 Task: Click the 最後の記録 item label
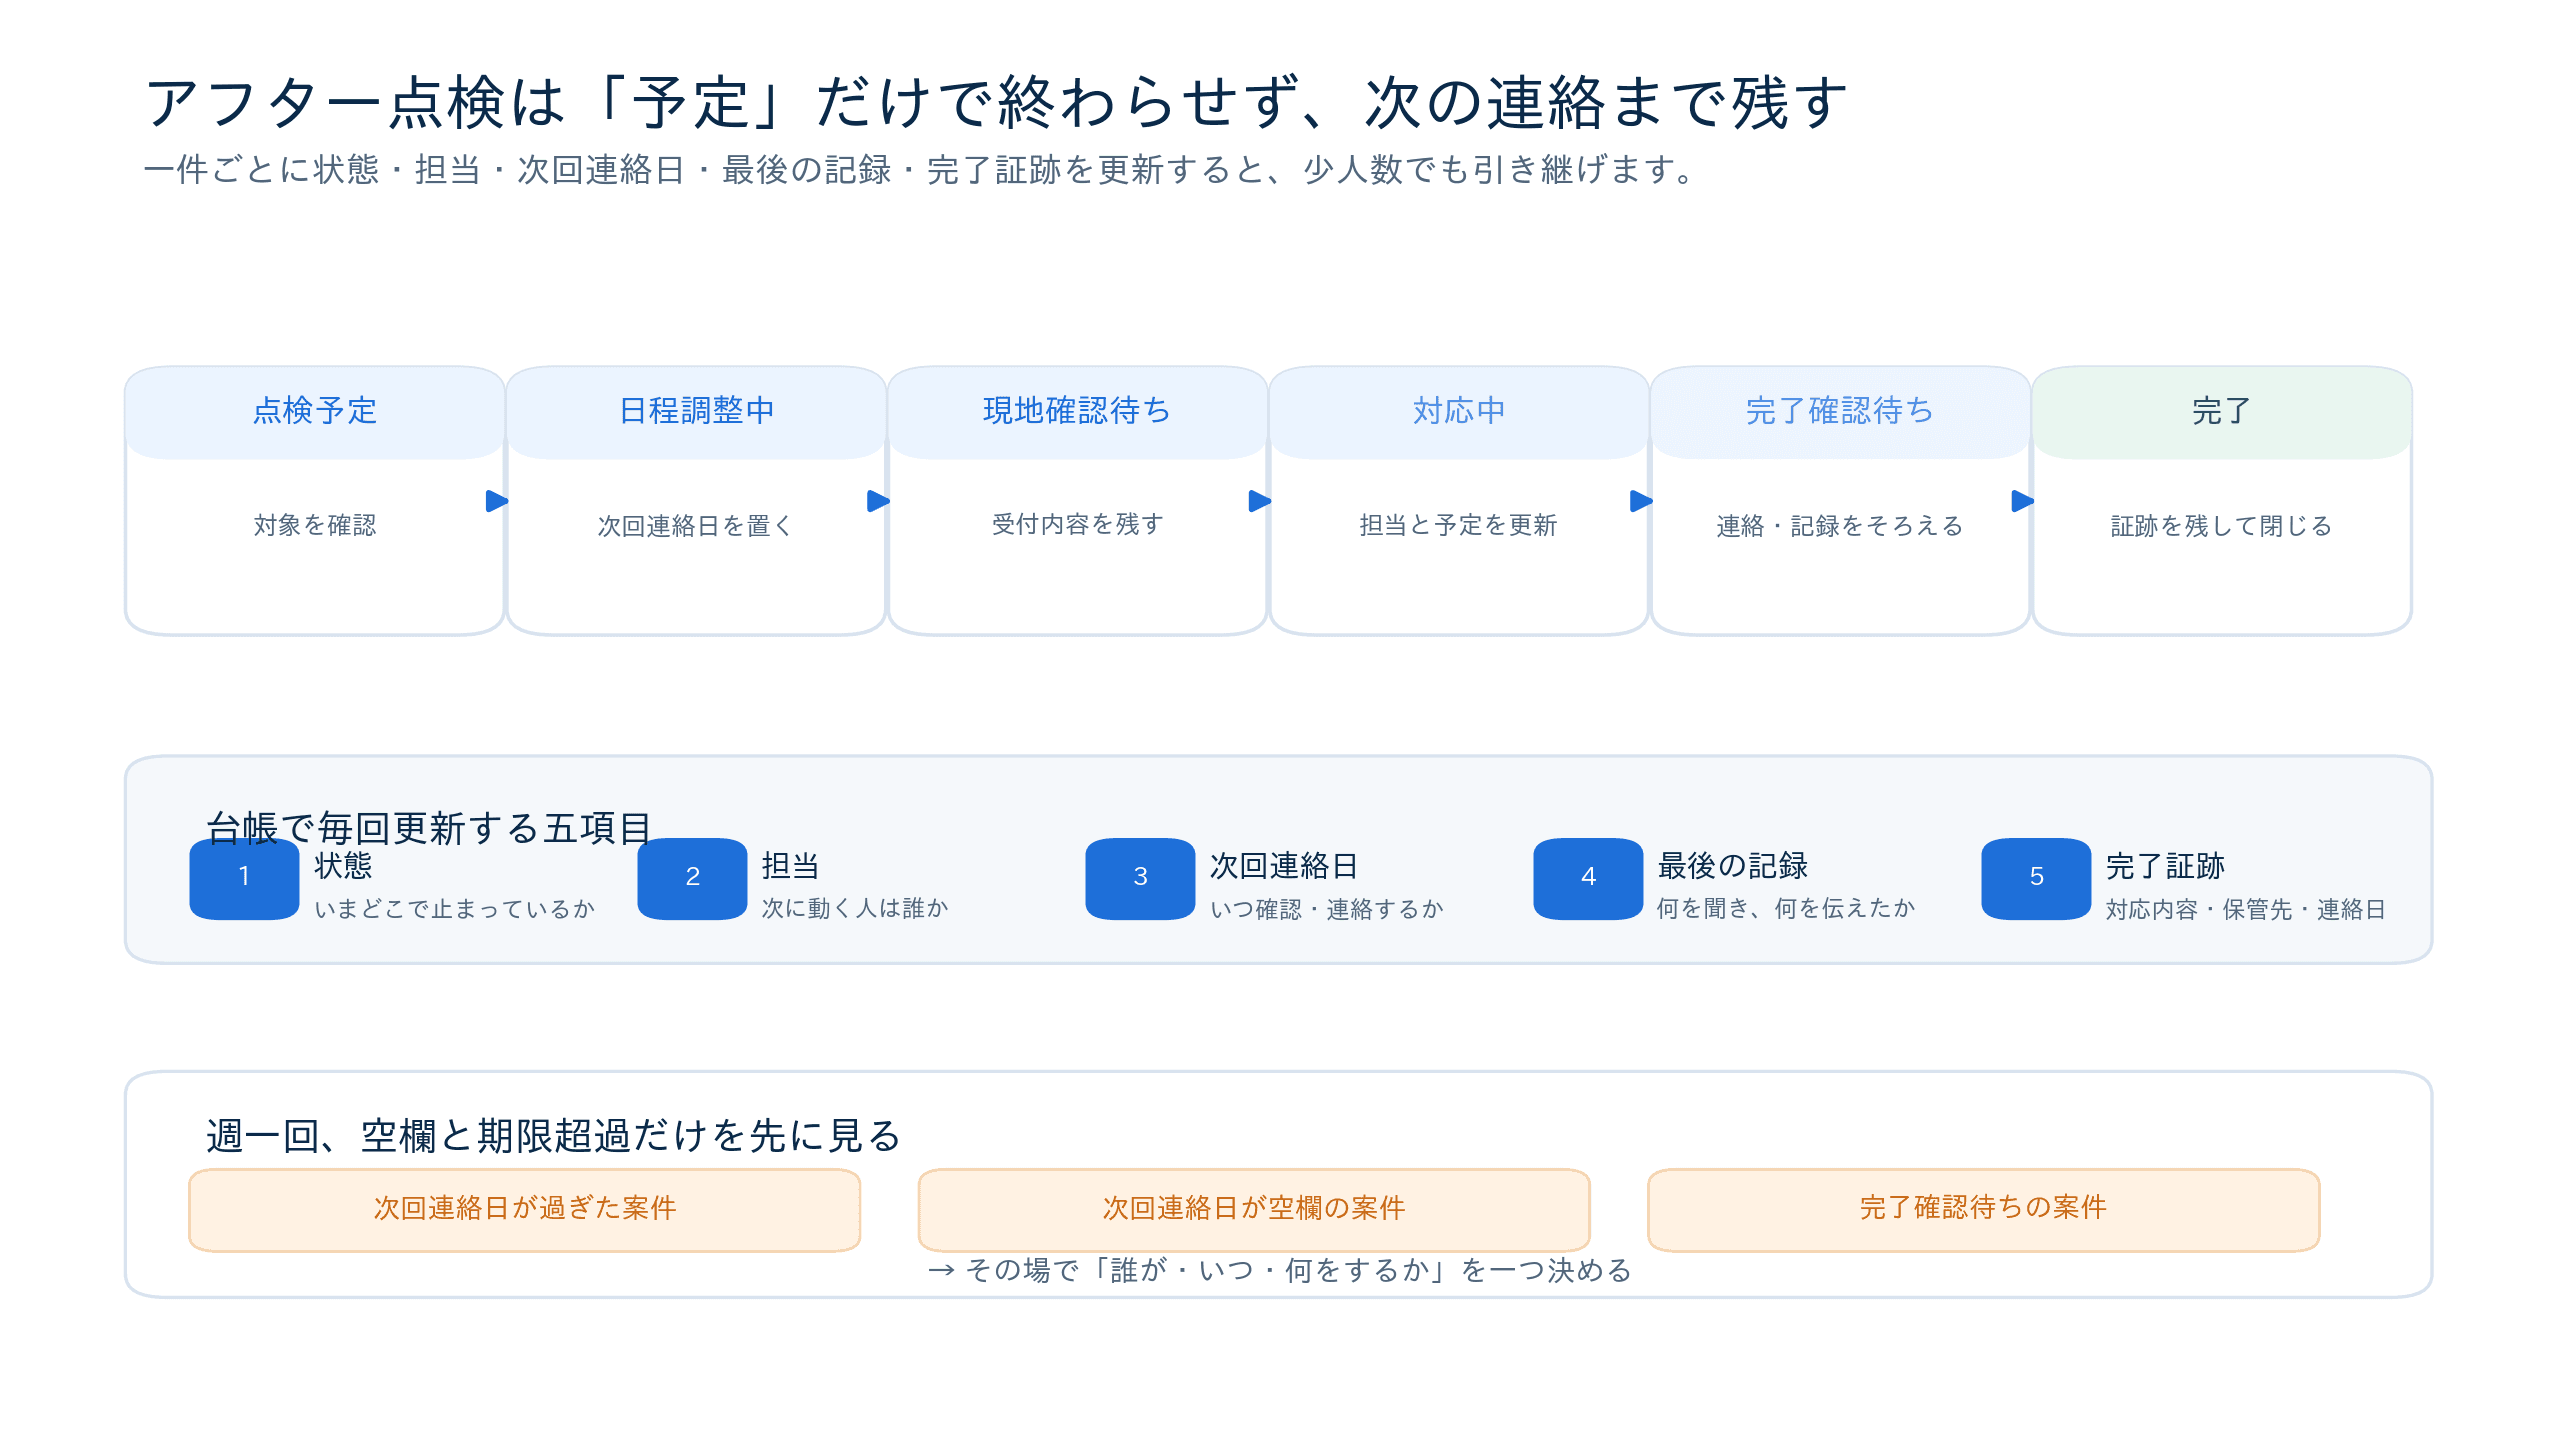click(x=1733, y=866)
